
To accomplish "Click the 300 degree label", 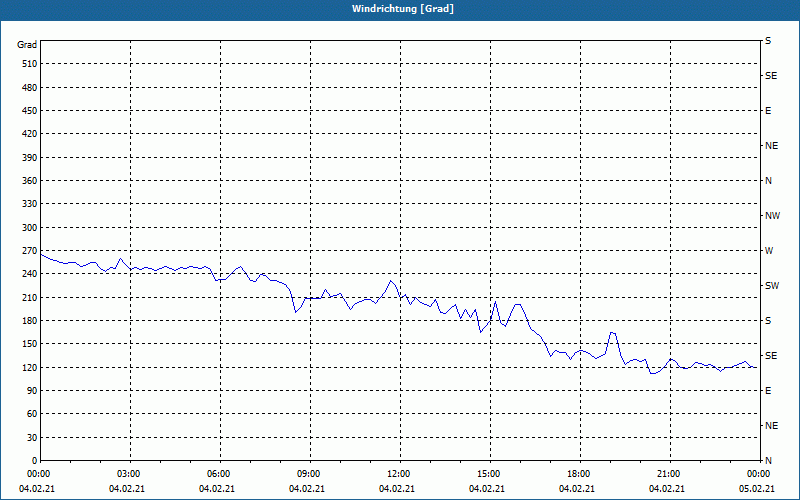I will click(30, 227).
